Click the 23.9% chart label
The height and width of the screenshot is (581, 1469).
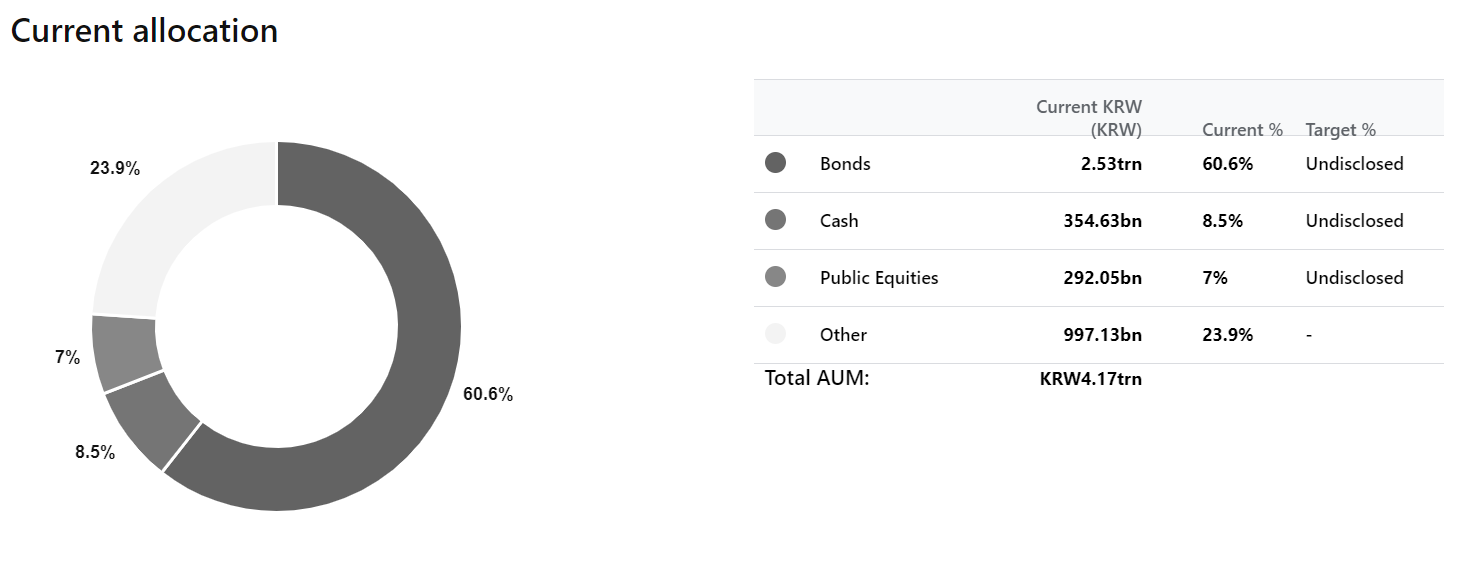point(115,168)
